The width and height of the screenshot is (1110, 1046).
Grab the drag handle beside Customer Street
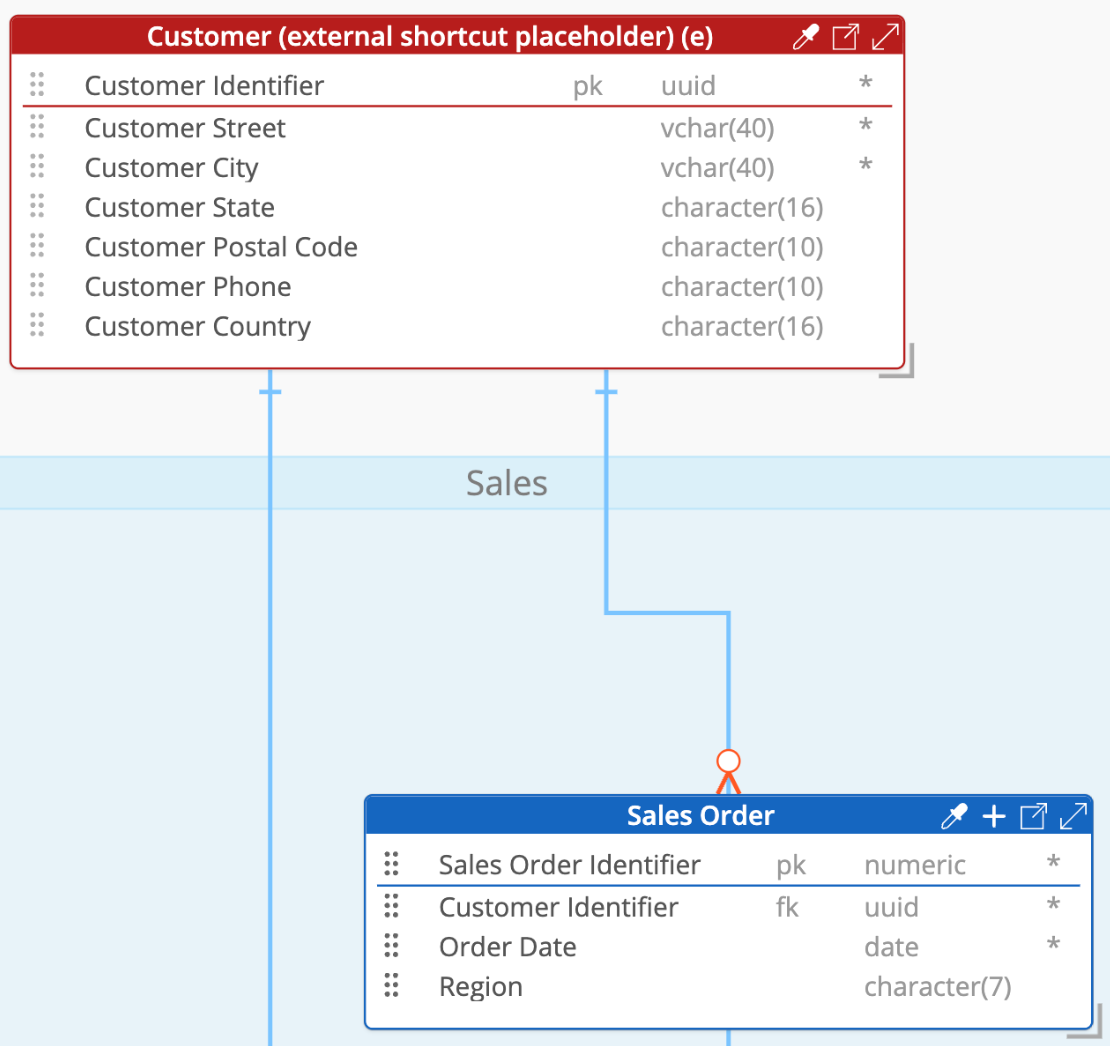[x=37, y=127]
